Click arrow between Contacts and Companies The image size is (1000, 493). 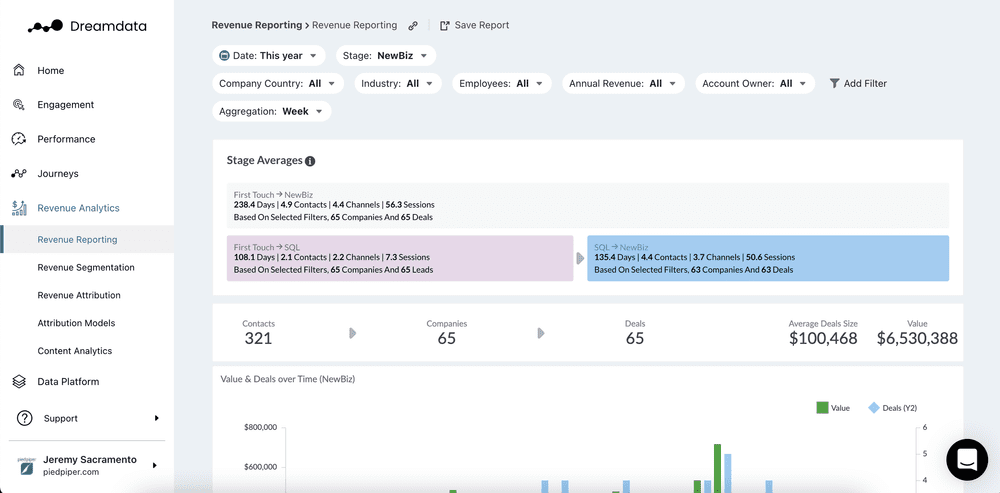353,333
